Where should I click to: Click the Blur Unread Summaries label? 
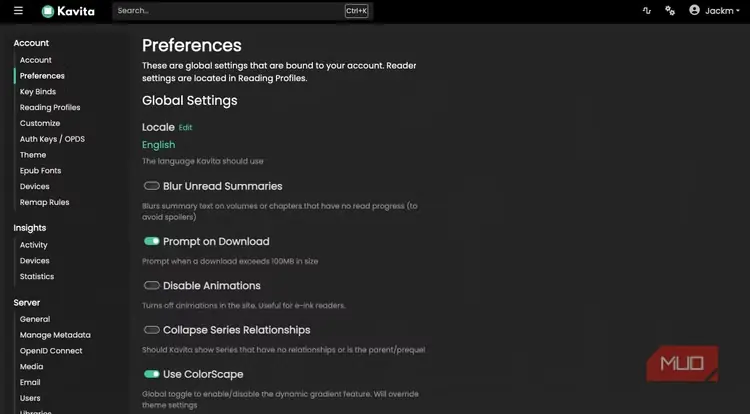tap(222, 186)
